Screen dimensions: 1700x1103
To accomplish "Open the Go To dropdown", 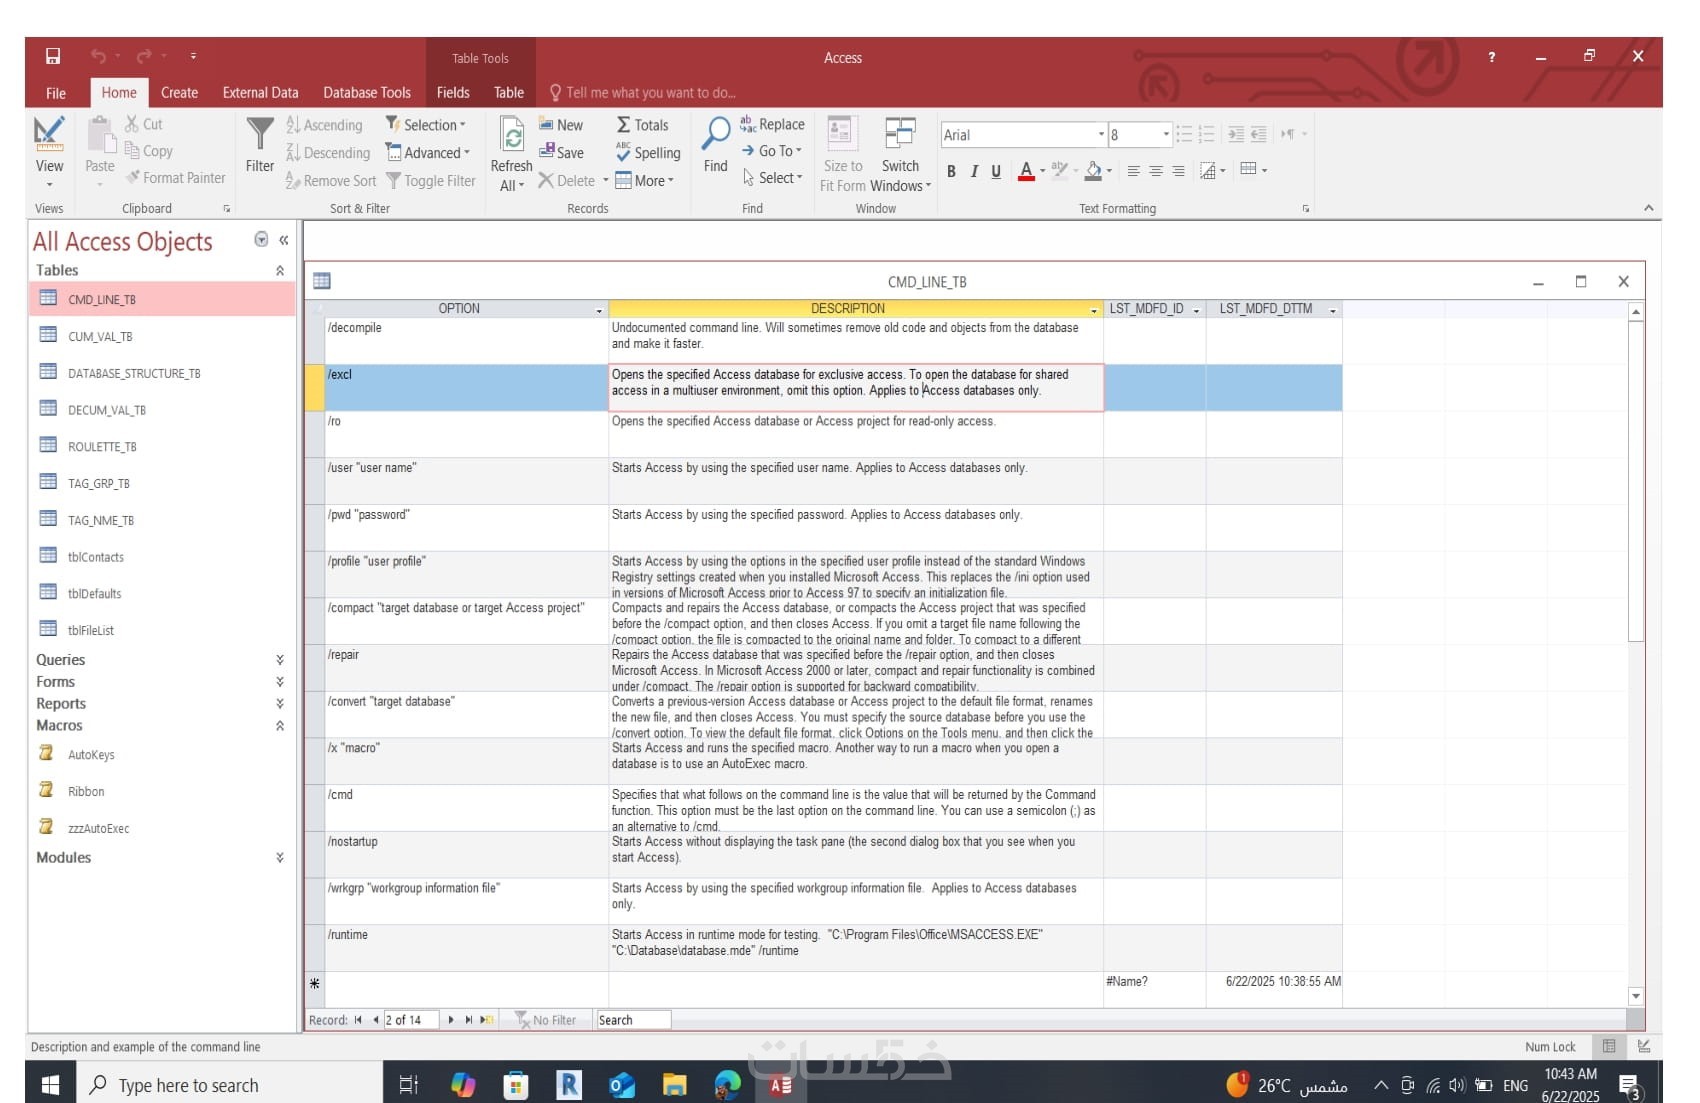I will pyautogui.click(x=771, y=150).
